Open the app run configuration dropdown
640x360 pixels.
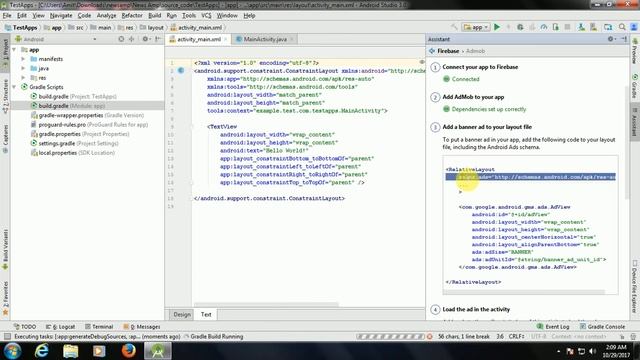(476, 27)
